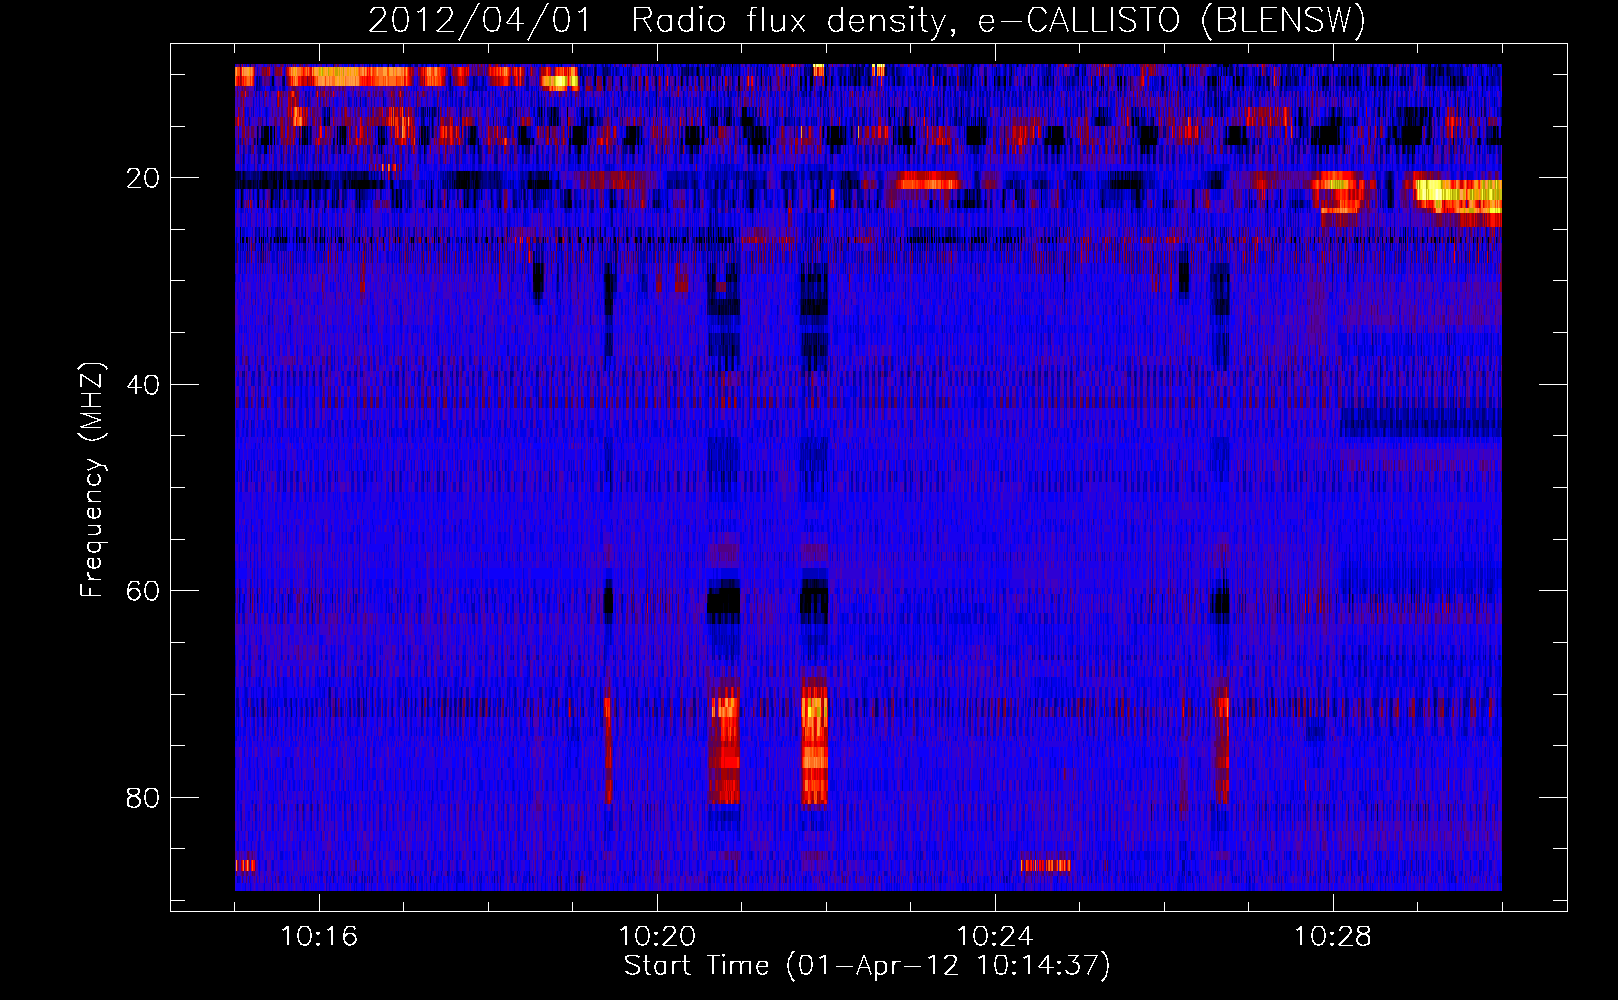Click the "Frequency (MHZ)" axis label
Viewport: 1618px width, 1000px height.
tap(92, 480)
